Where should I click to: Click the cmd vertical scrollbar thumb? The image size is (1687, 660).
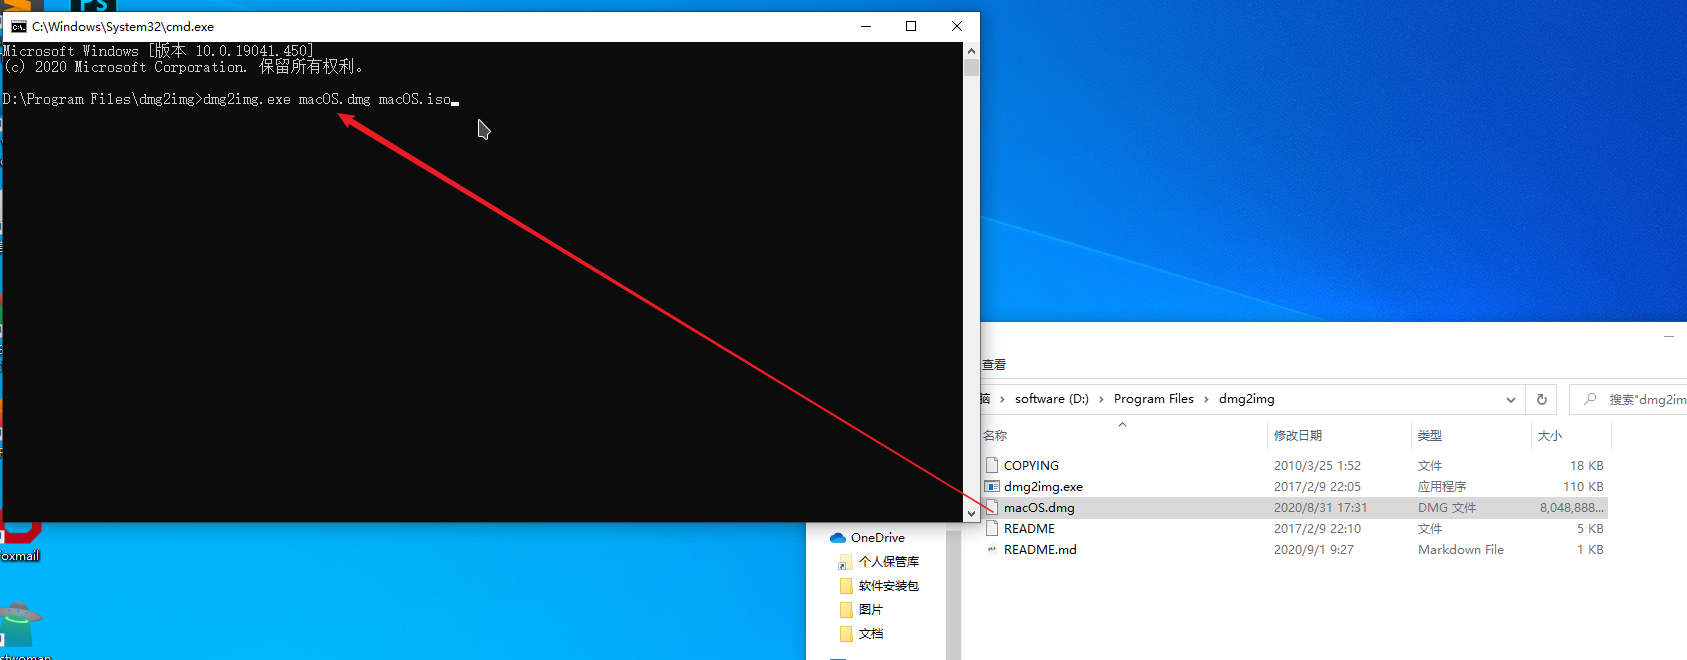click(x=971, y=67)
